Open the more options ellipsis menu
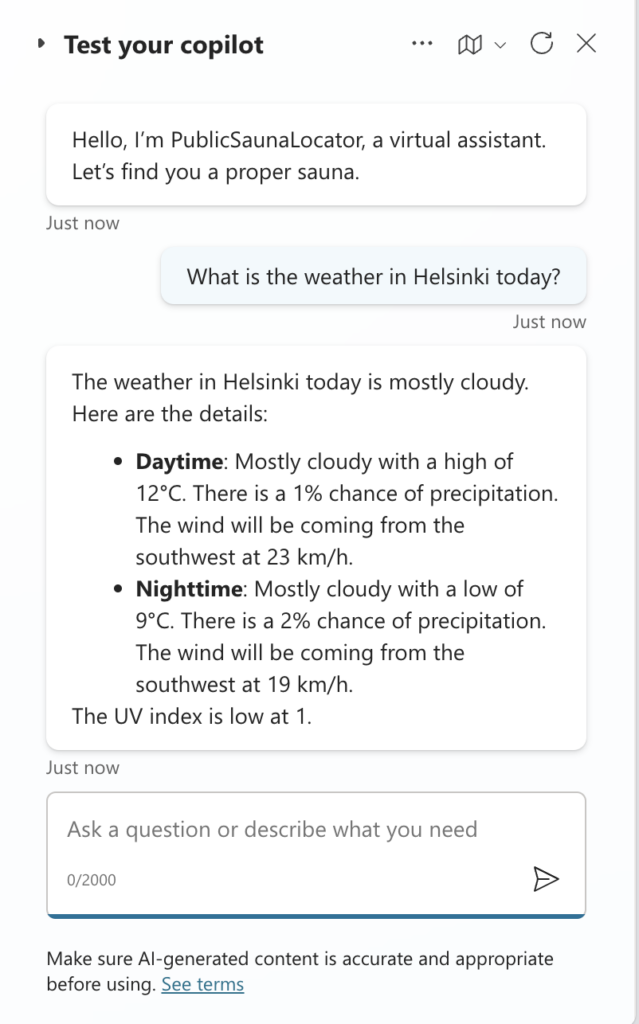 point(423,44)
